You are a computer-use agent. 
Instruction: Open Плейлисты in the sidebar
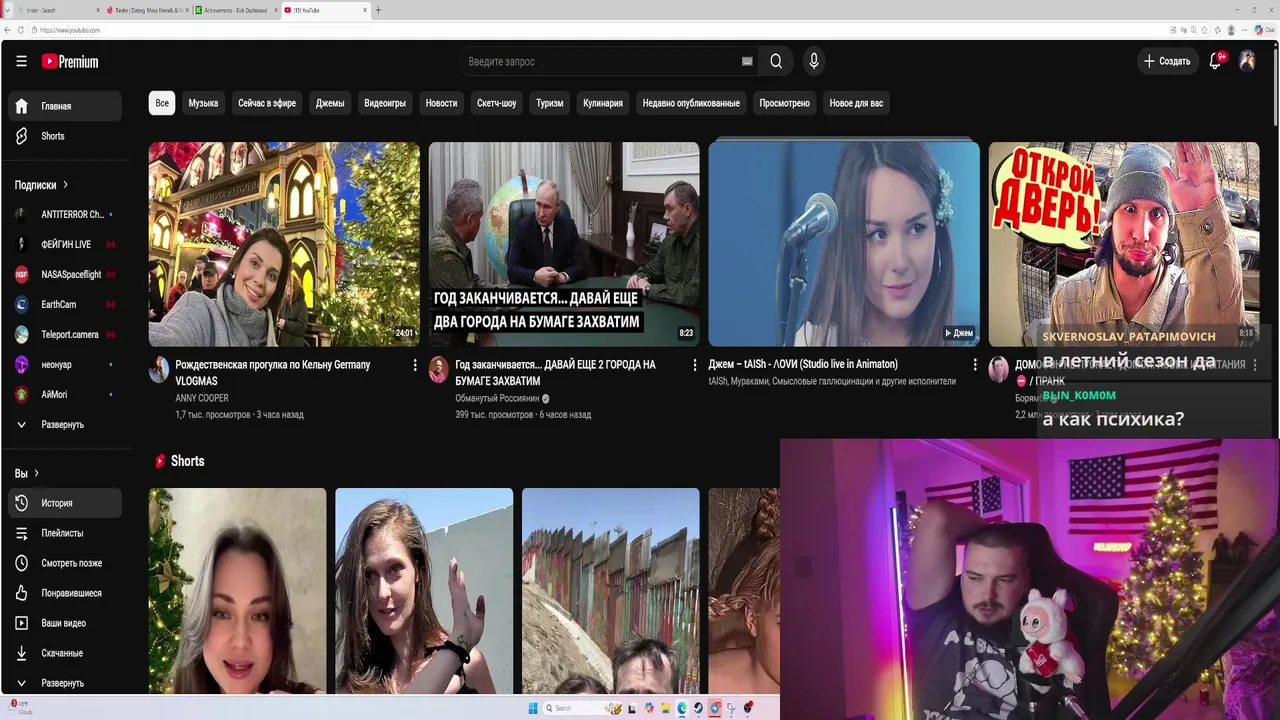click(66, 533)
